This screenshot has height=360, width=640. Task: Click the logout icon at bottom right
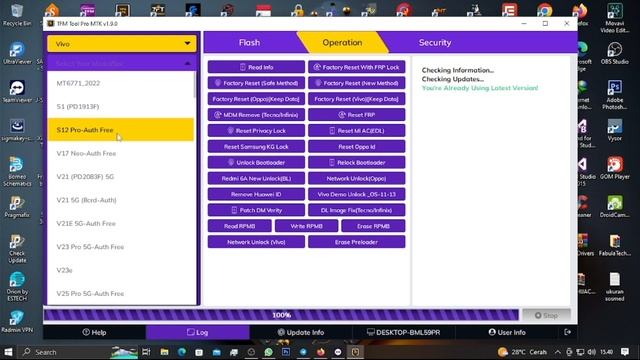[567, 332]
